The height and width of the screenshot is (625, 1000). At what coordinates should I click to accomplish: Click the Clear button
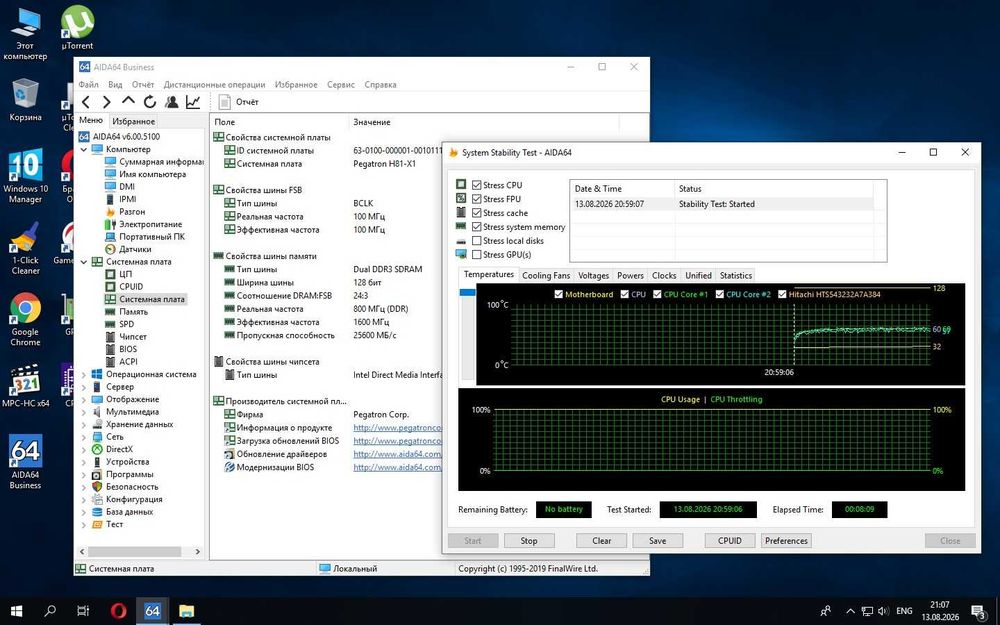(601, 541)
